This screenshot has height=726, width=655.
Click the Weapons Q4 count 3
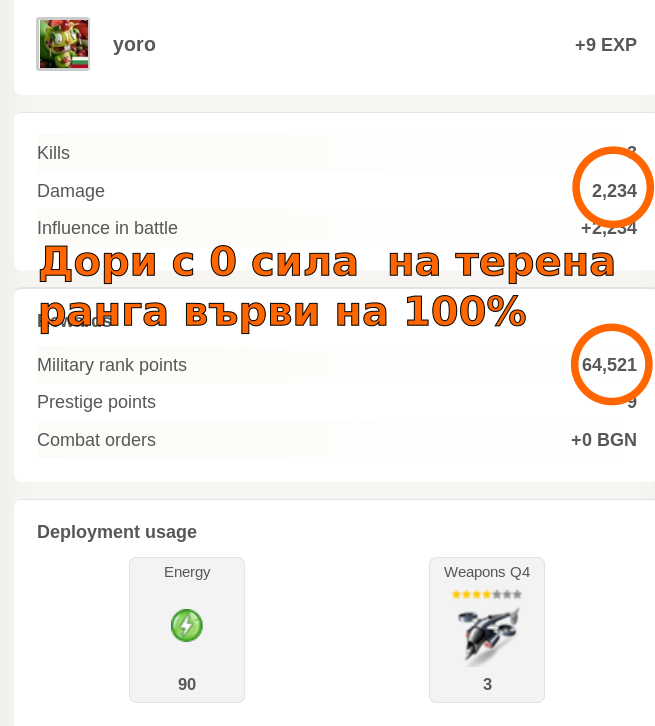click(487, 684)
